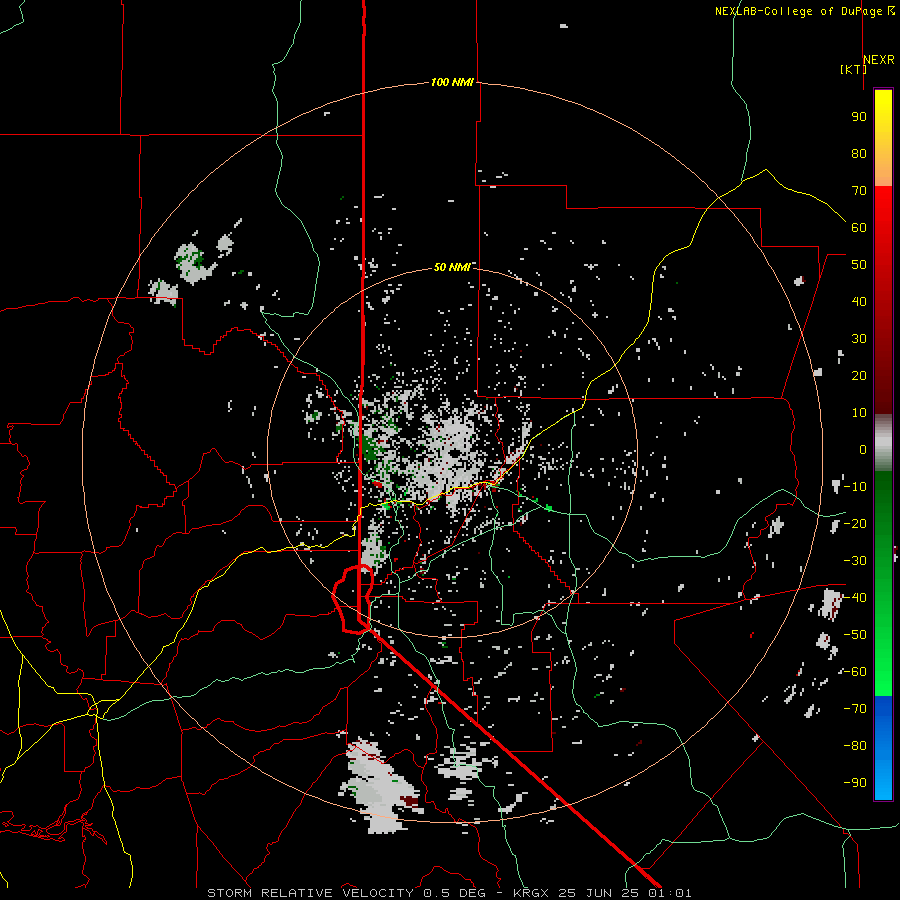
Task: Click the 80 value on the velocity scale
Action: tap(859, 154)
